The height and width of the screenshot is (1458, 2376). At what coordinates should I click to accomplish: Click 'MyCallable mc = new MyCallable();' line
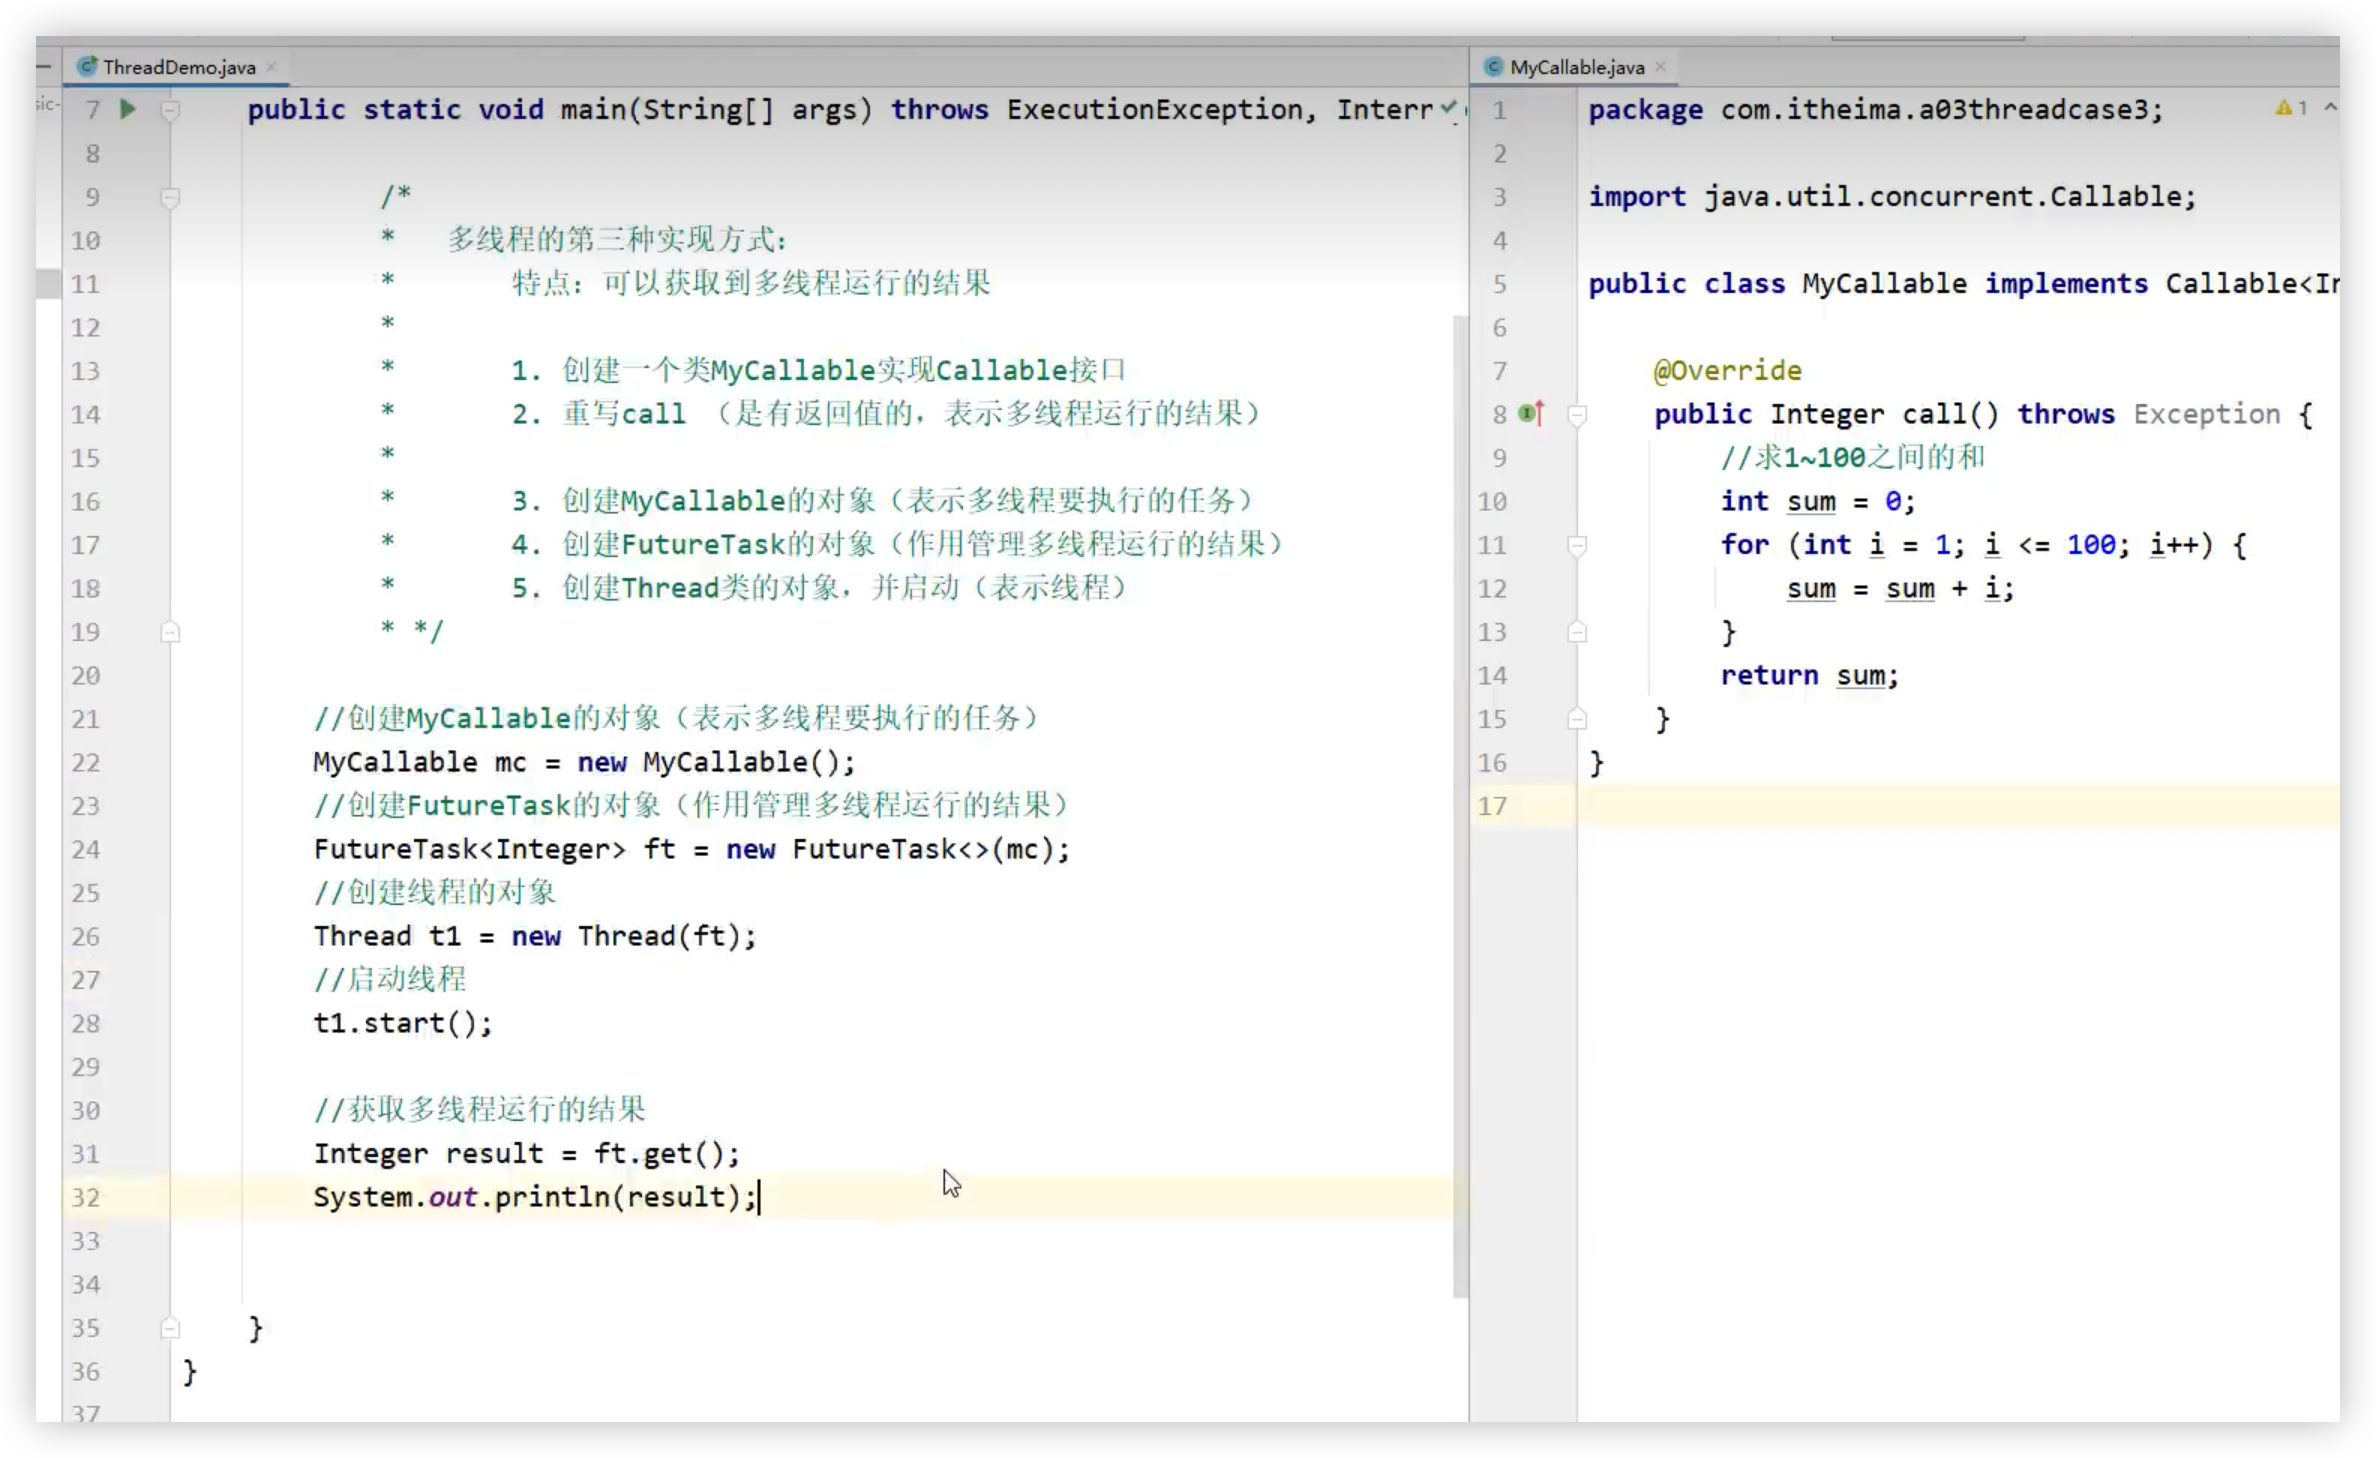584,762
